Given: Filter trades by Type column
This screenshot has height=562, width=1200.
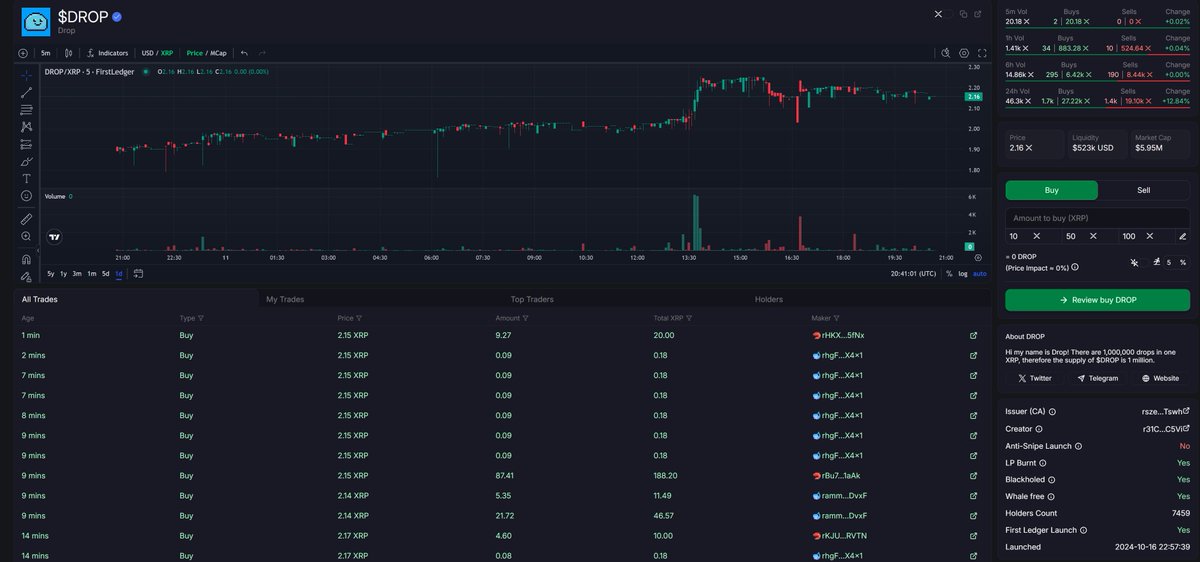Looking at the screenshot, I should pyautogui.click(x=201, y=318).
